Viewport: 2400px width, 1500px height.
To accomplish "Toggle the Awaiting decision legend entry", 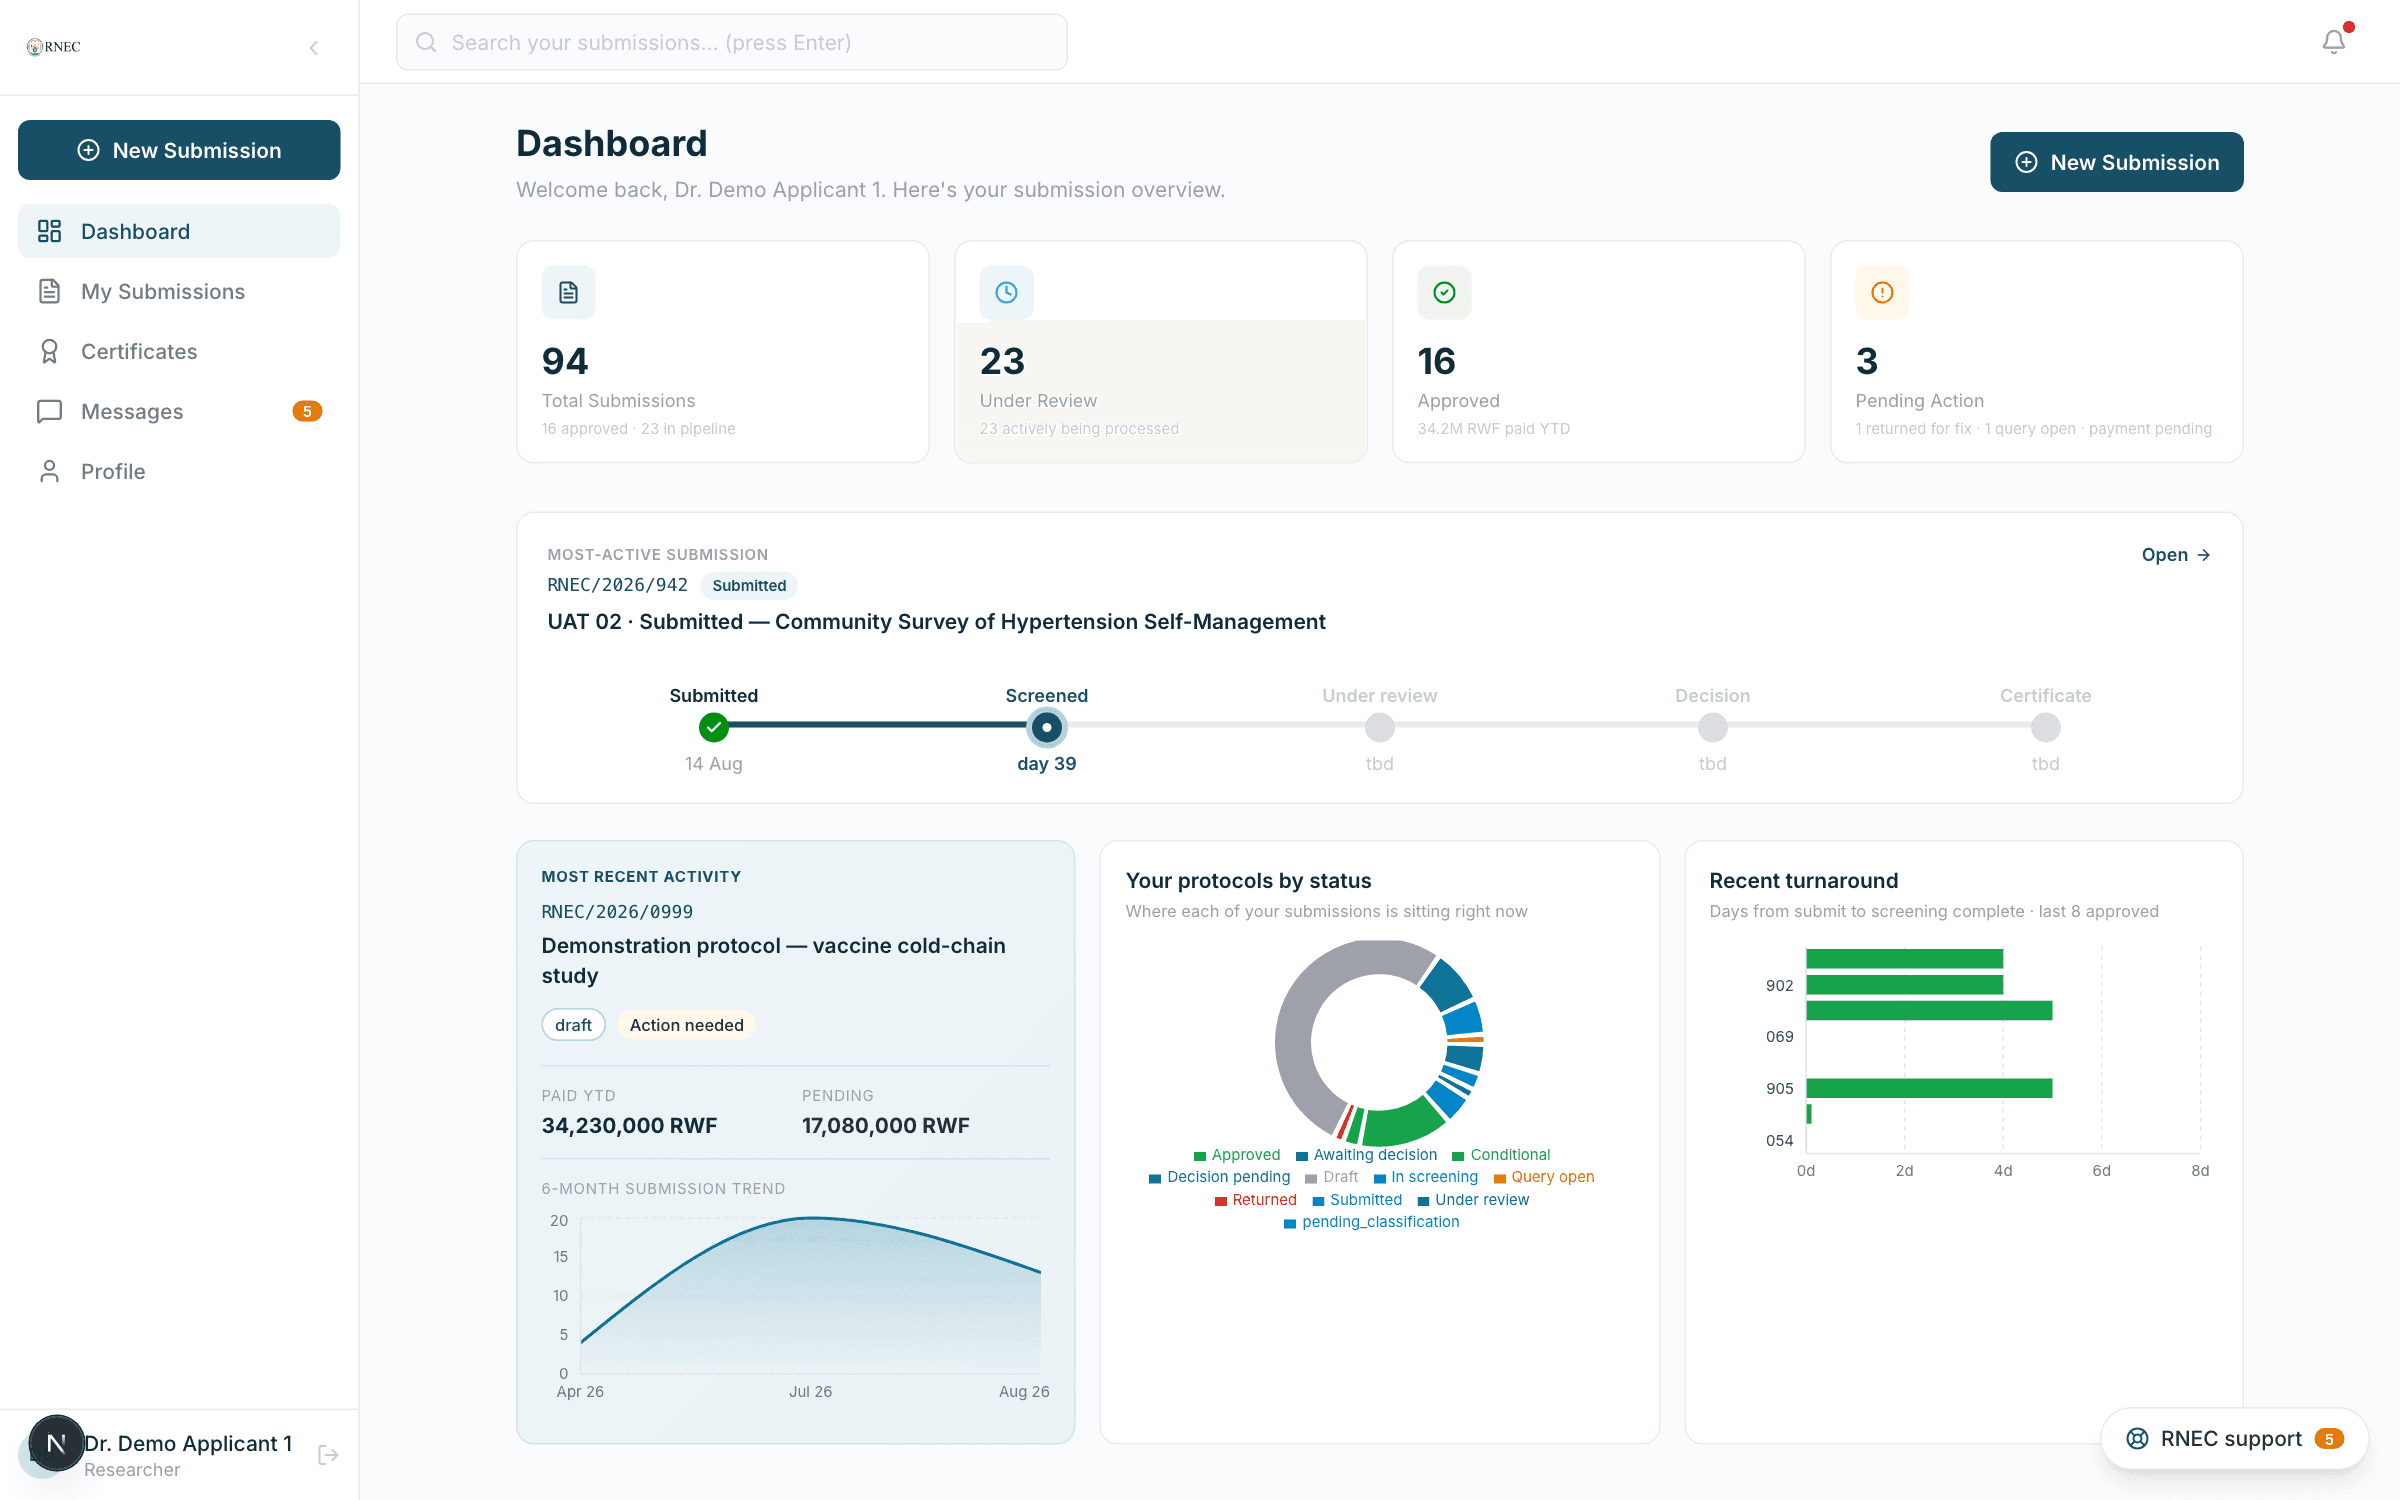I will tap(1366, 1154).
